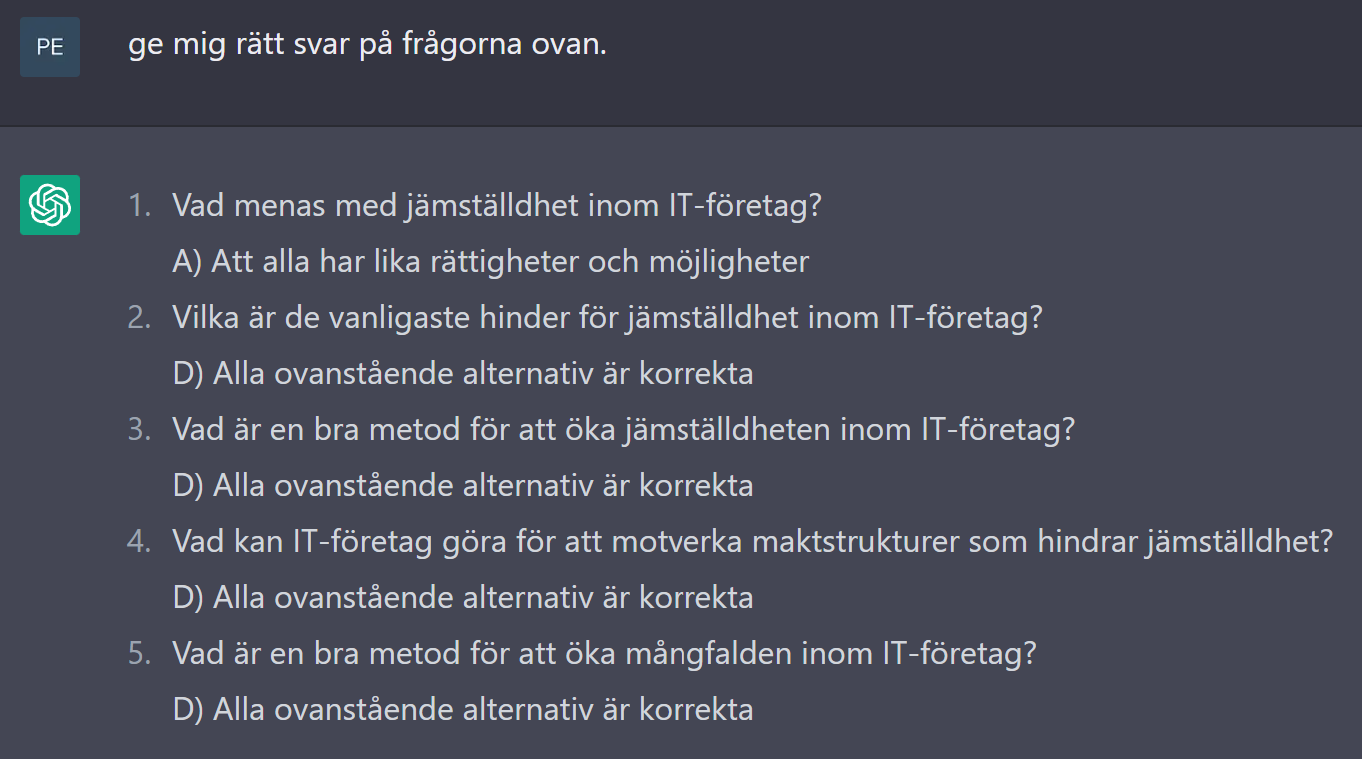This screenshot has width=1362, height=759.
Task: Click list number 4 marker
Action: point(139,542)
